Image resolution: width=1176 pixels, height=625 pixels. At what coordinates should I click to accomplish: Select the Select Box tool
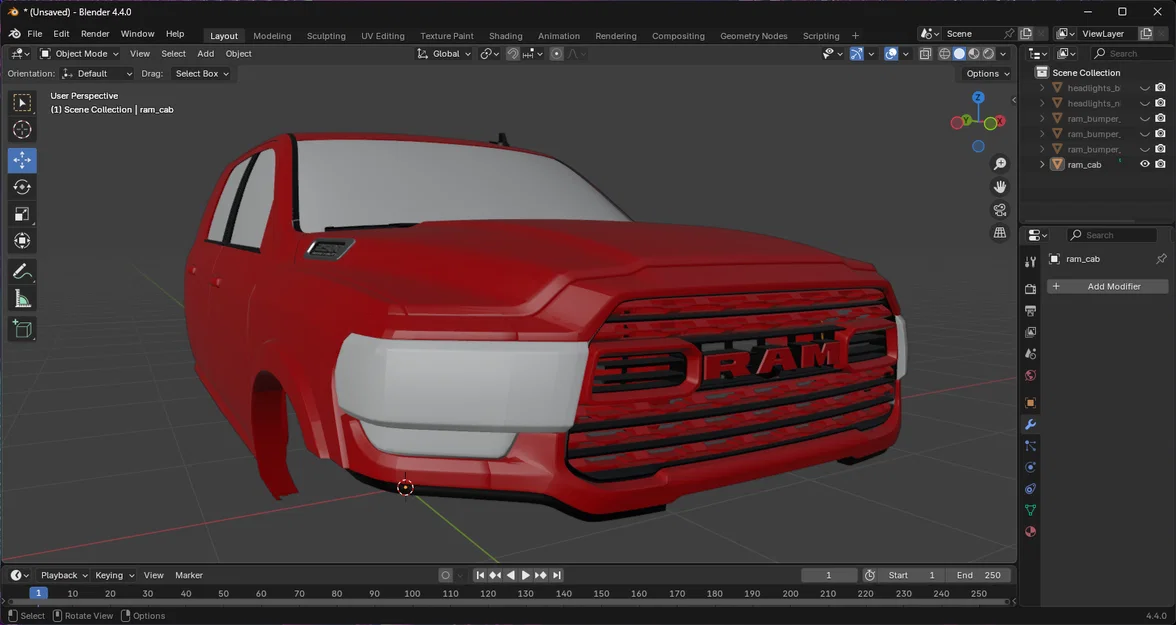click(22, 102)
